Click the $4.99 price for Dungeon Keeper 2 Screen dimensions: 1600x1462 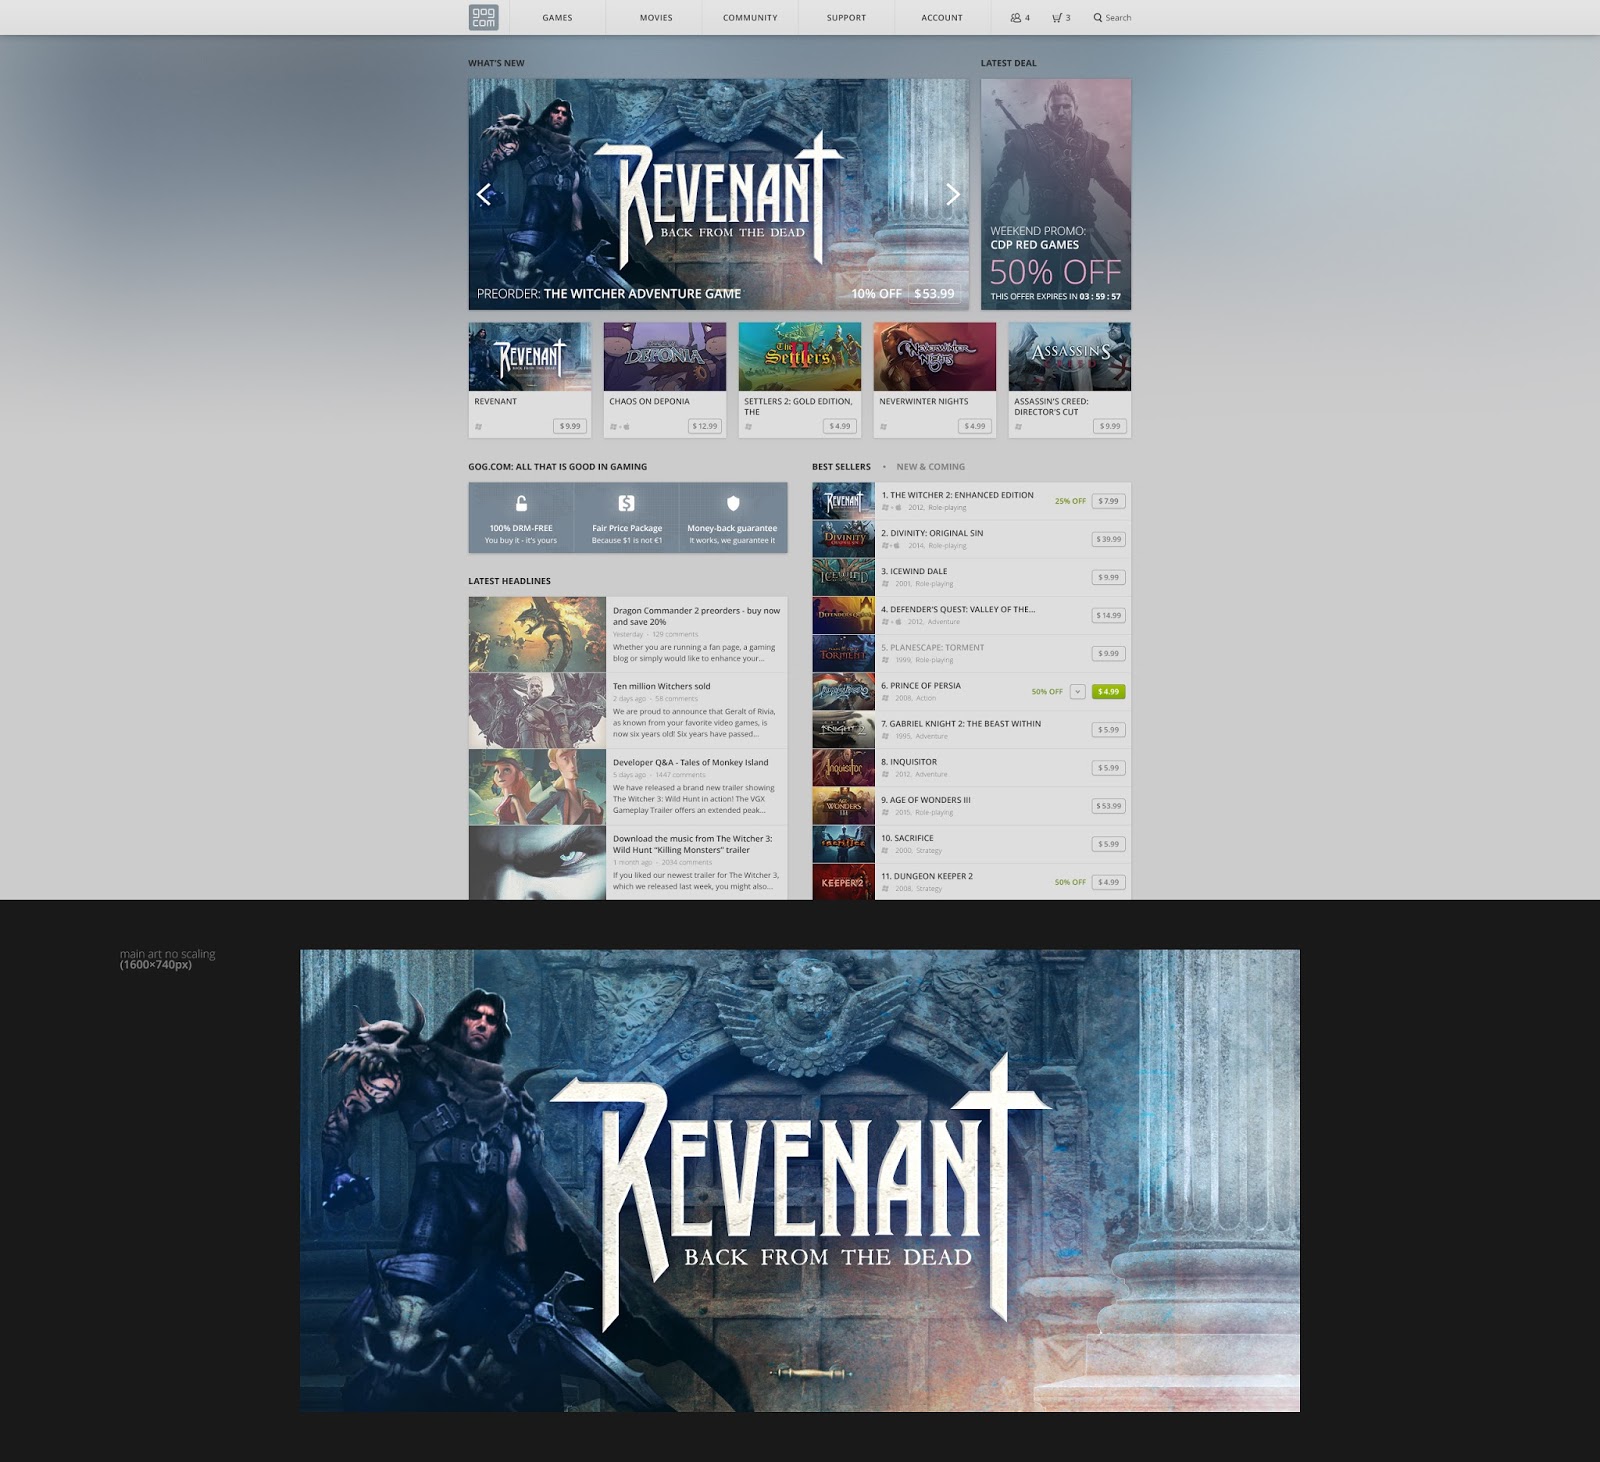(1109, 882)
